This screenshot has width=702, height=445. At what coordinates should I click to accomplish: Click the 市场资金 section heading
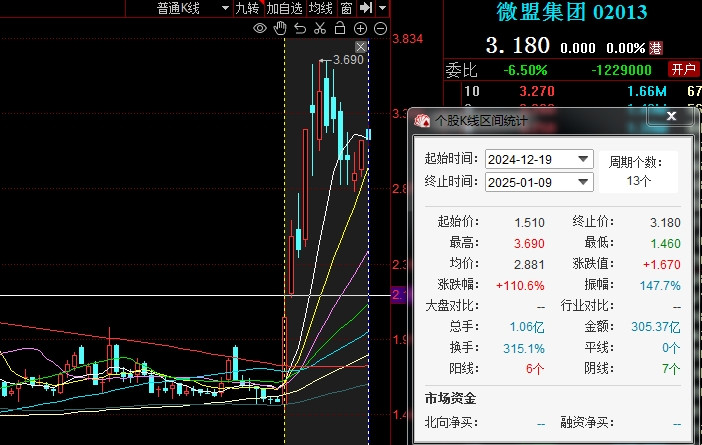point(450,398)
